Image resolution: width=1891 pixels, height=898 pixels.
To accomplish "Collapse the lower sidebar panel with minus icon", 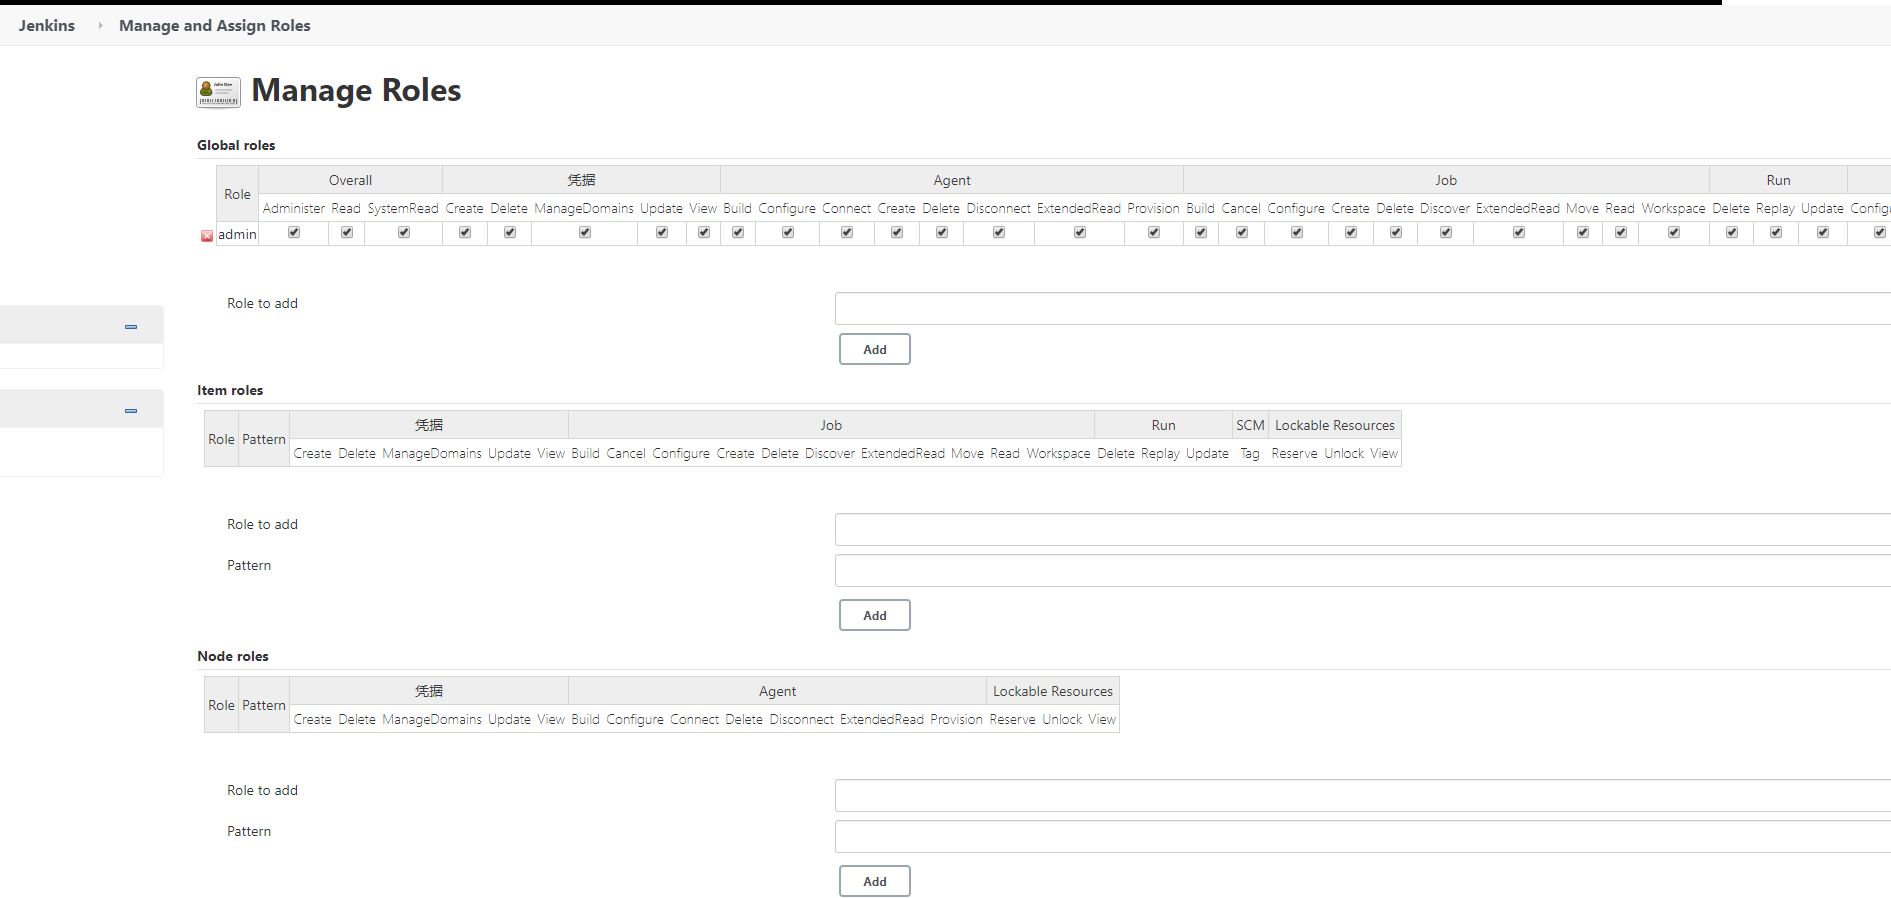I will pos(131,411).
